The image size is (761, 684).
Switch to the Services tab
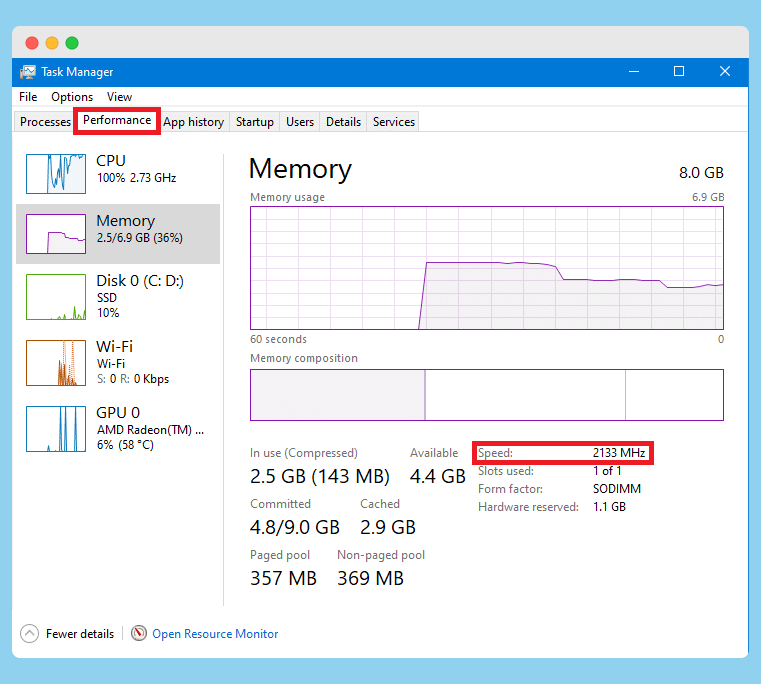tap(394, 122)
